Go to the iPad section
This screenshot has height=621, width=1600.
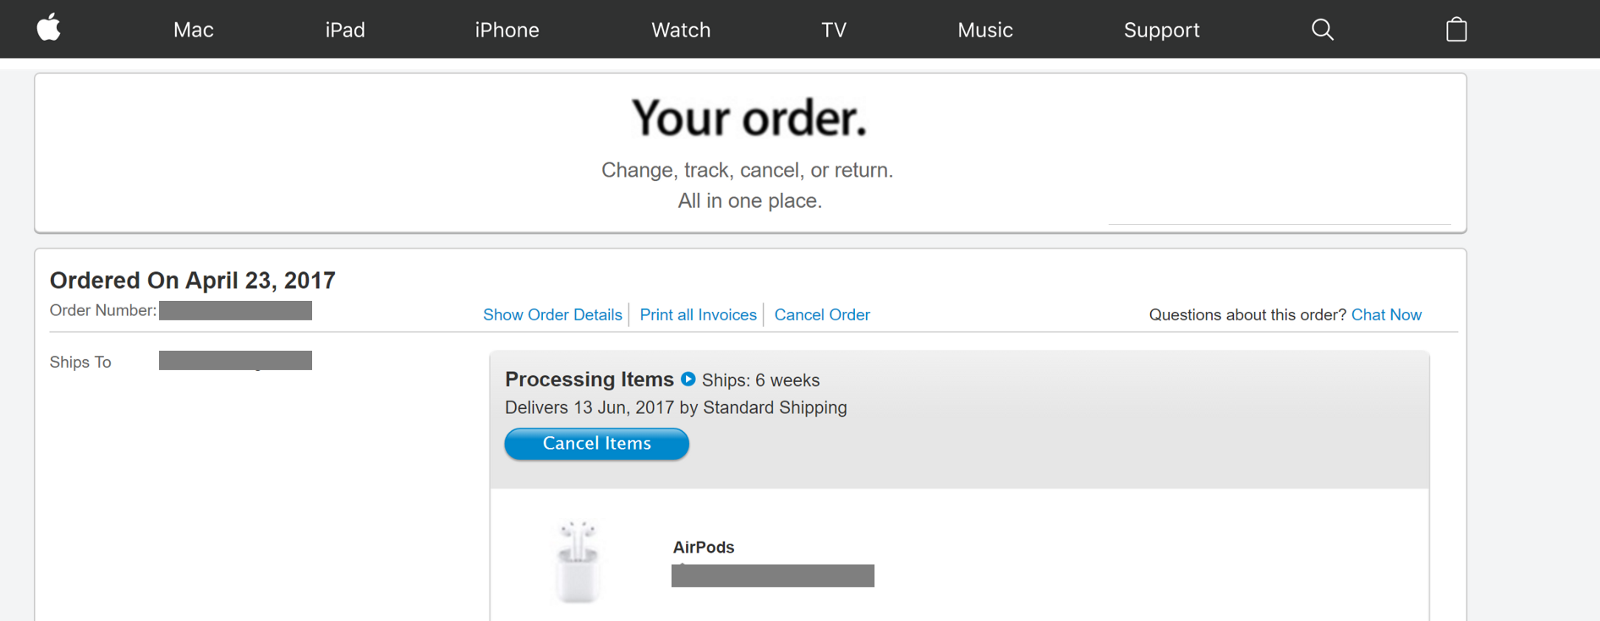pos(345,30)
